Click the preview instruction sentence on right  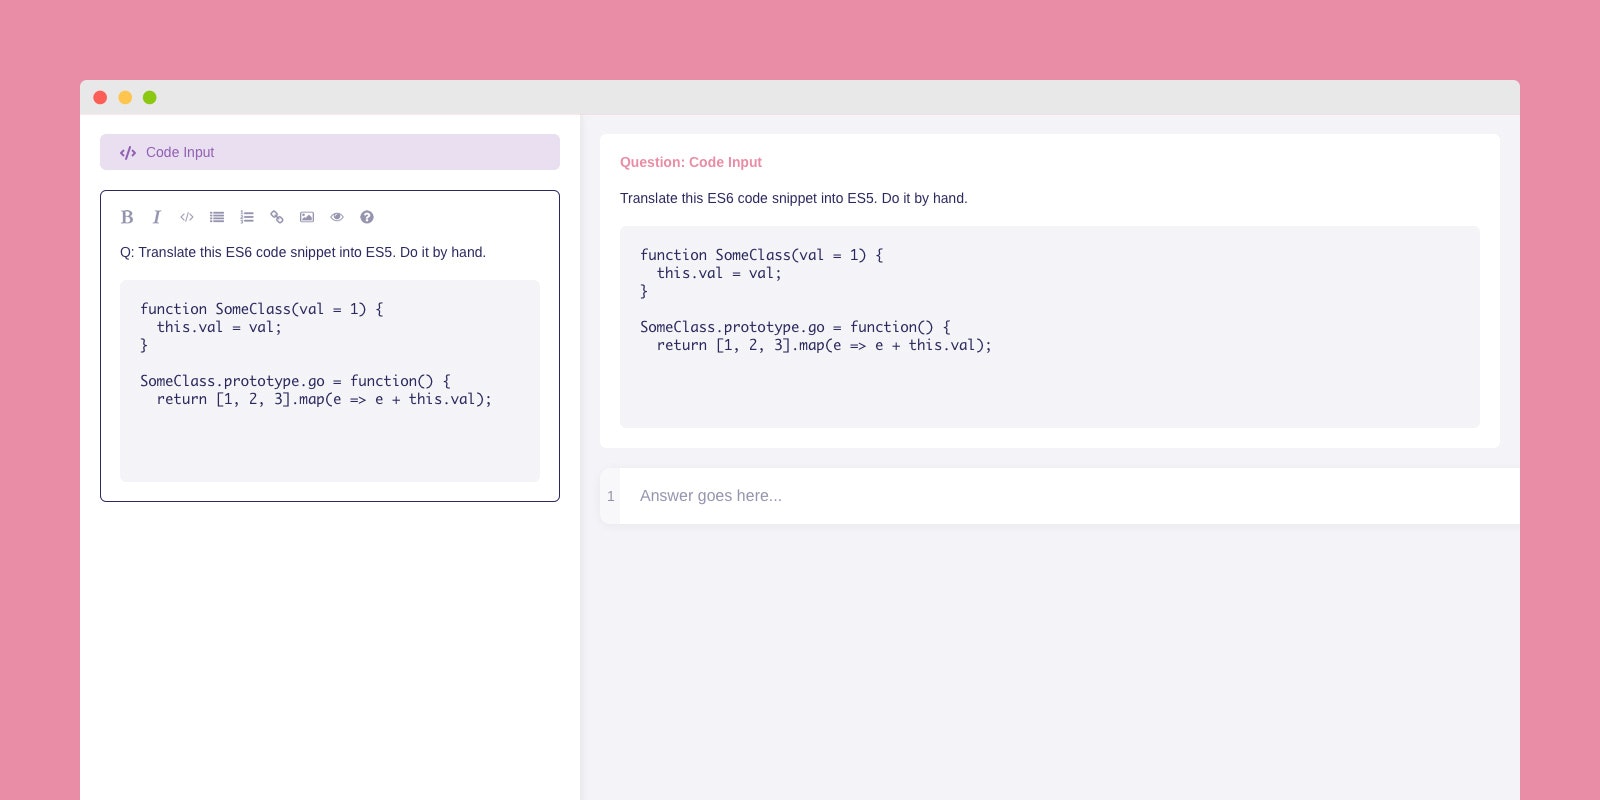[x=794, y=198]
